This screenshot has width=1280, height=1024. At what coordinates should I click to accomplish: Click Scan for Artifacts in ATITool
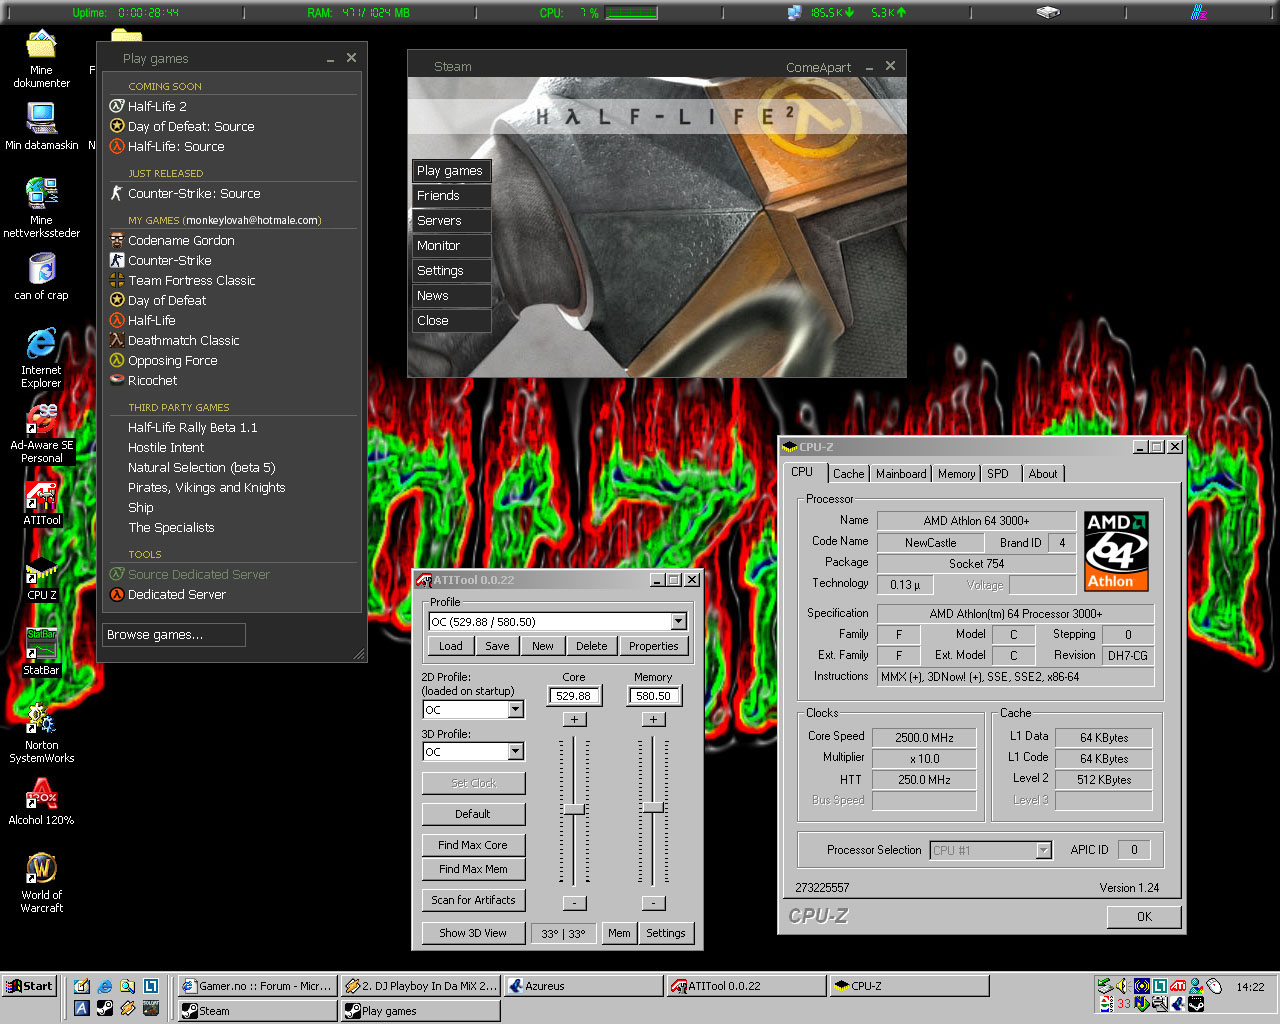tap(473, 900)
